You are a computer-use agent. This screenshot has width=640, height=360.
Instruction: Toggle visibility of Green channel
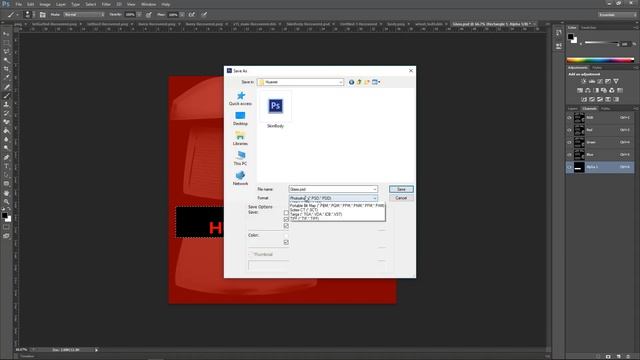tap(569, 142)
